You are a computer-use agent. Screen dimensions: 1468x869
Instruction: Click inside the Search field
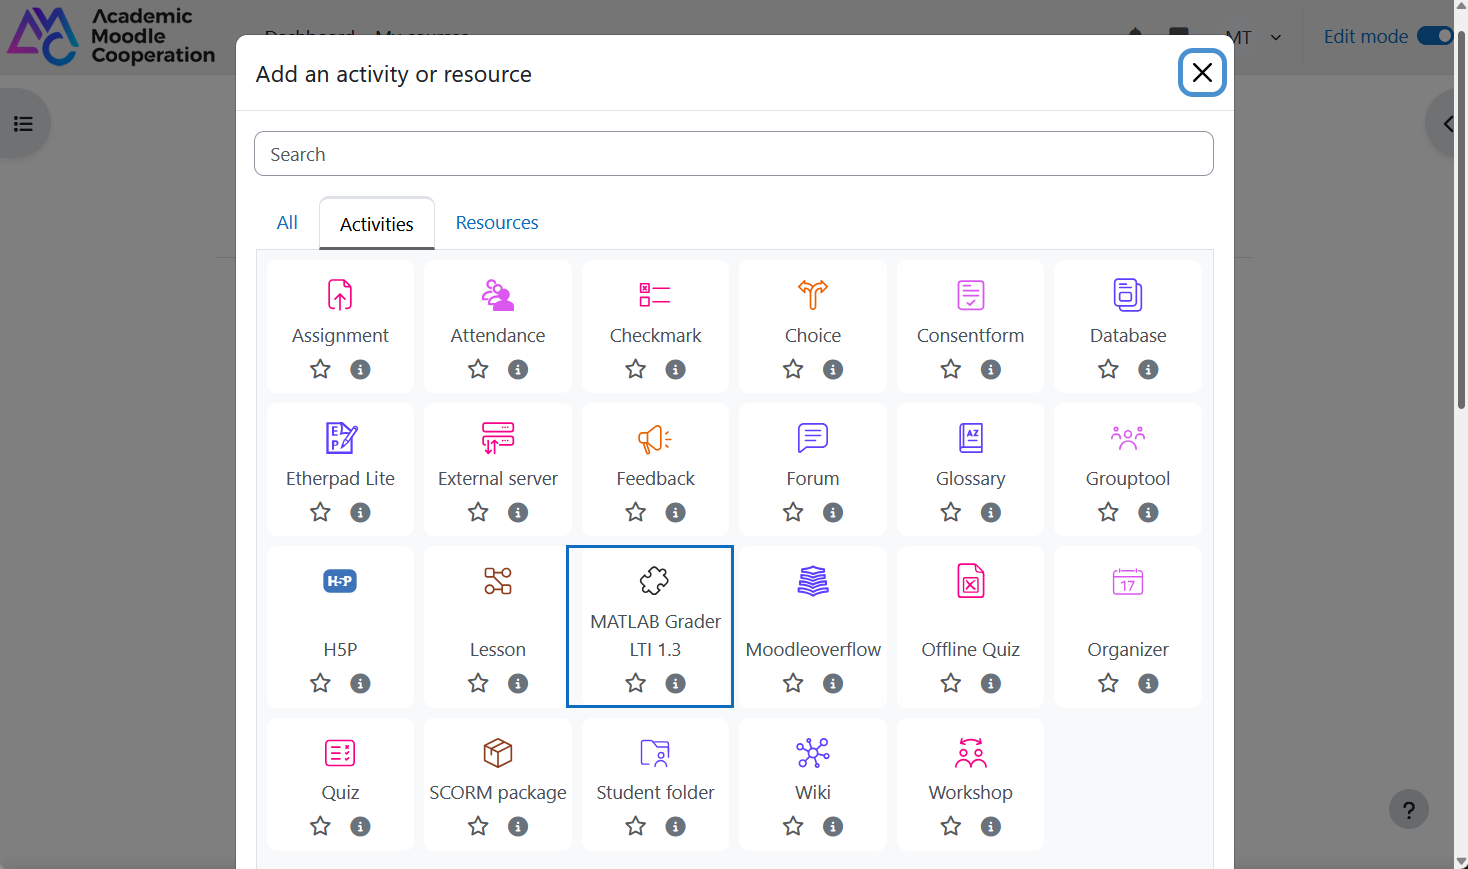[734, 154]
